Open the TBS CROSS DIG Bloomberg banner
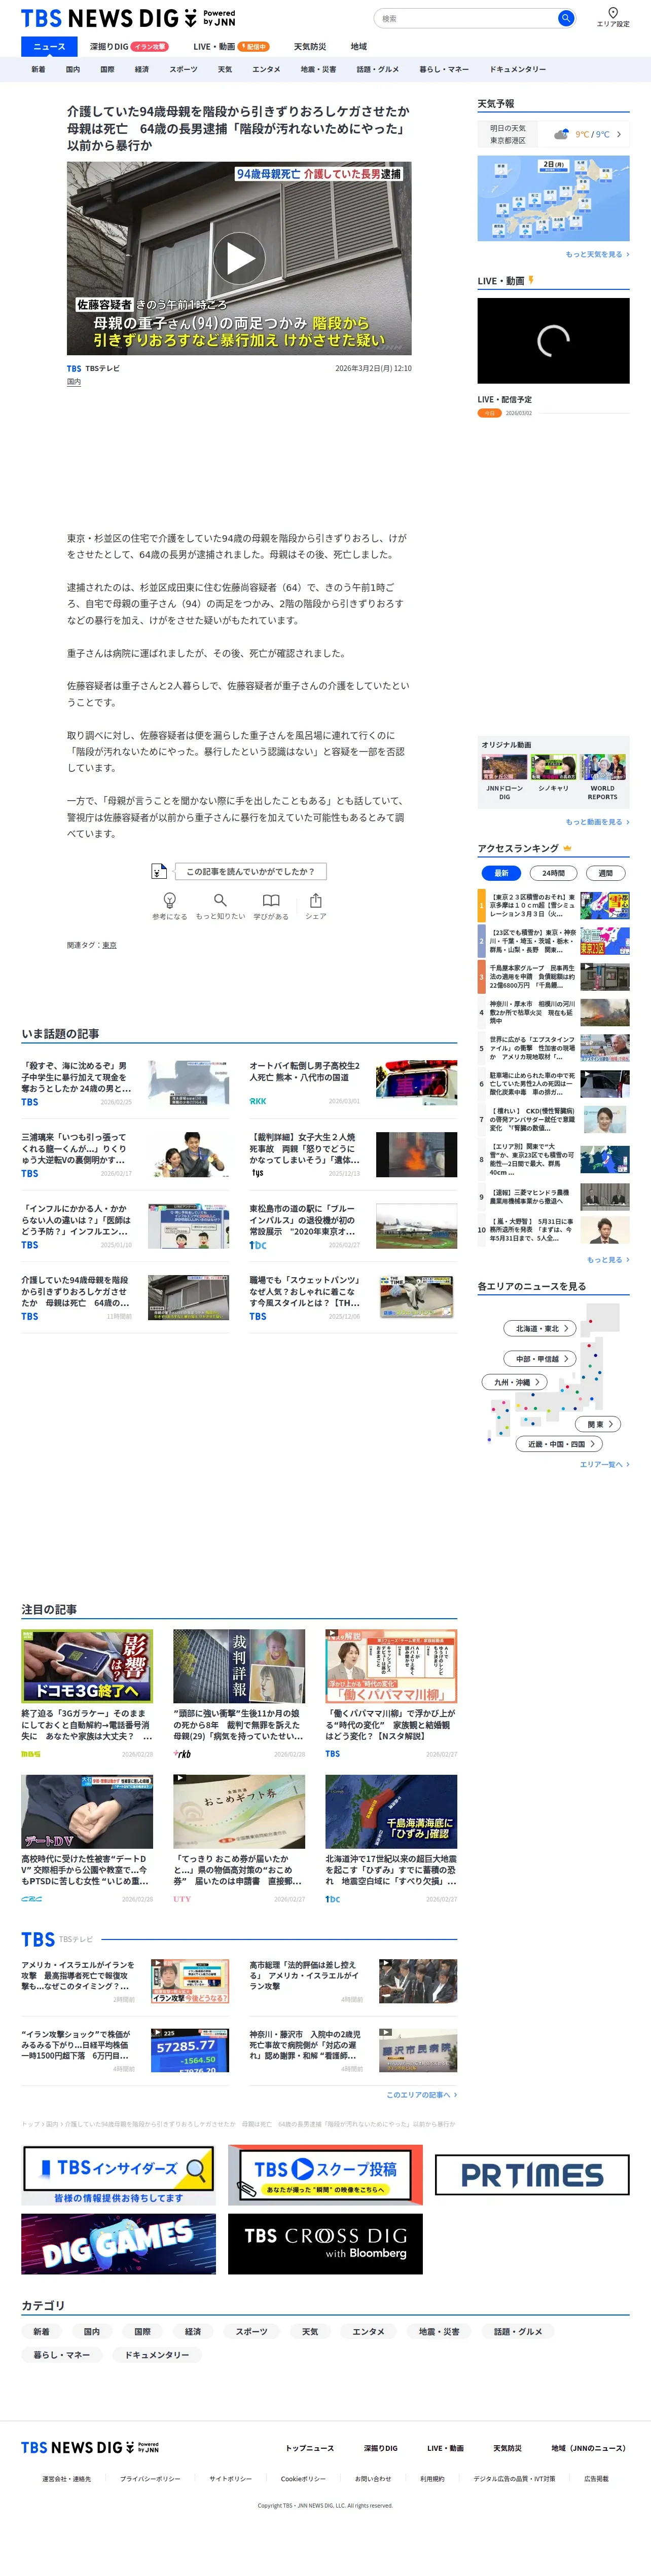Image resolution: width=651 pixels, height=2576 pixels. pyautogui.click(x=325, y=2244)
